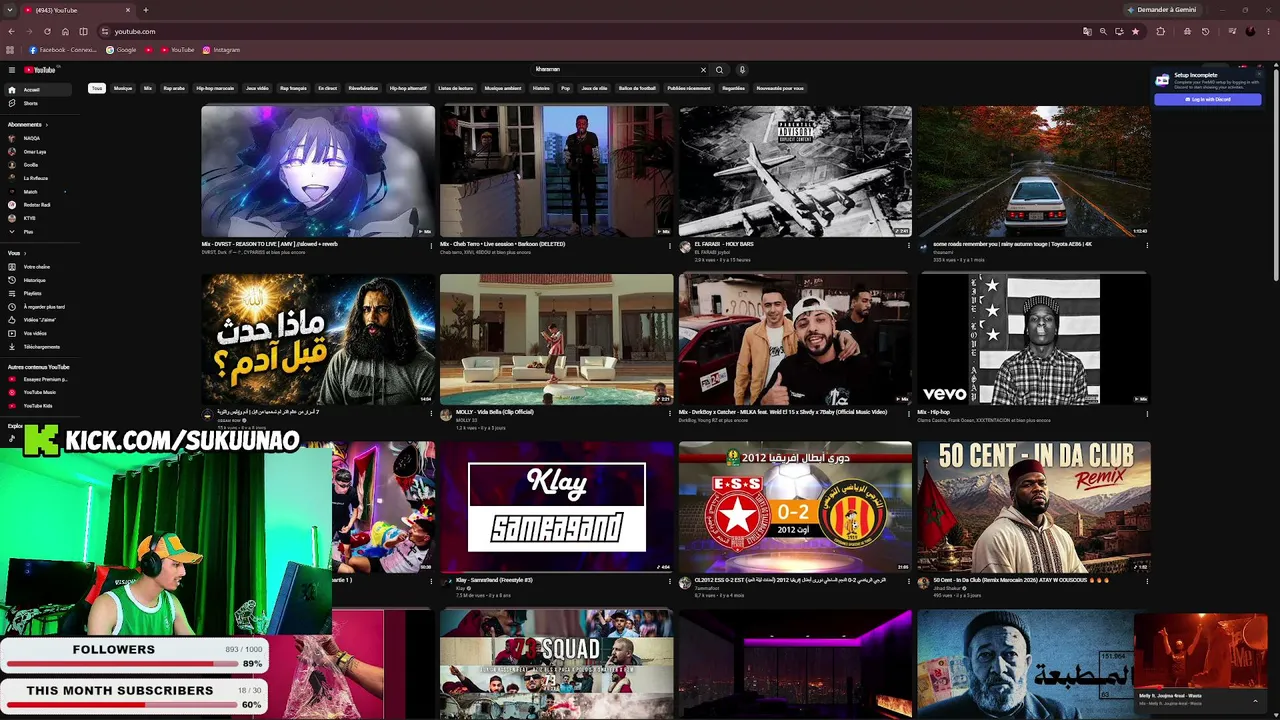Screen dimensions: 1280x720
Task: Open the browser extensions puzzle icon
Action: pos(1160,31)
